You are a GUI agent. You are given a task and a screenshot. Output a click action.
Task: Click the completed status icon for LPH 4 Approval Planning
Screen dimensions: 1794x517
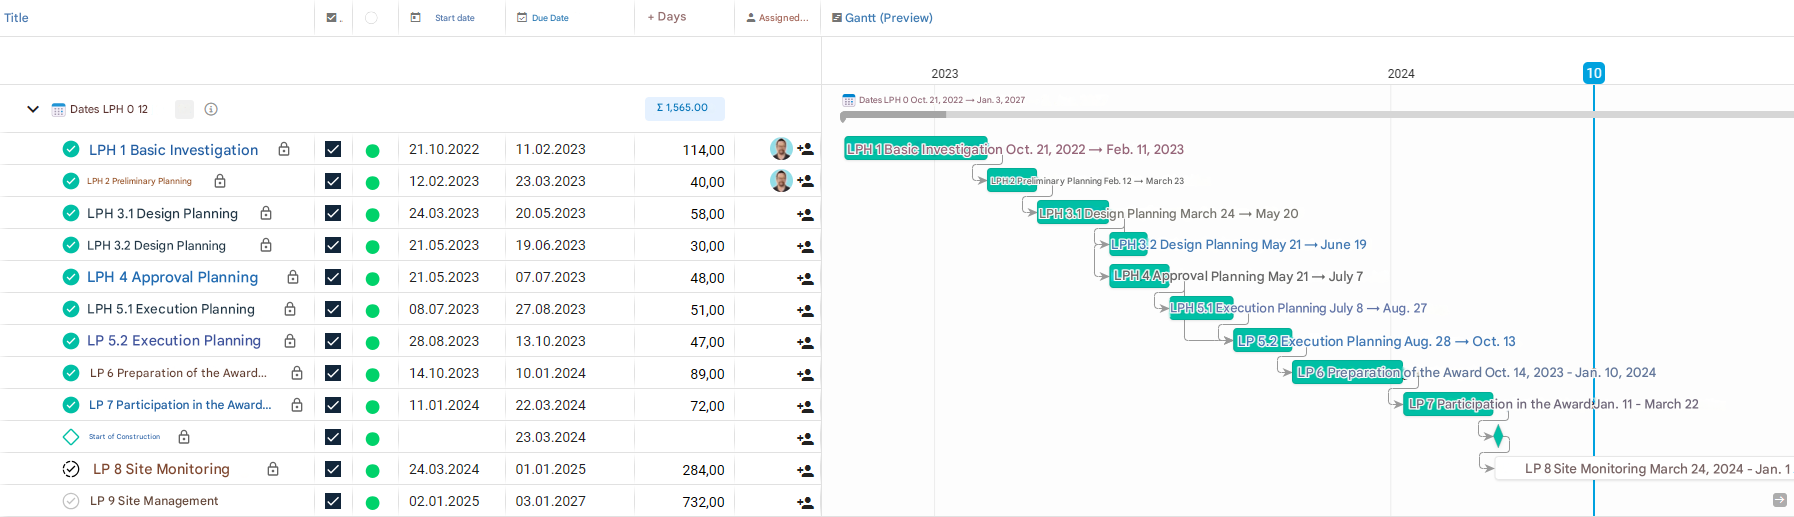click(x=71, y=277)
